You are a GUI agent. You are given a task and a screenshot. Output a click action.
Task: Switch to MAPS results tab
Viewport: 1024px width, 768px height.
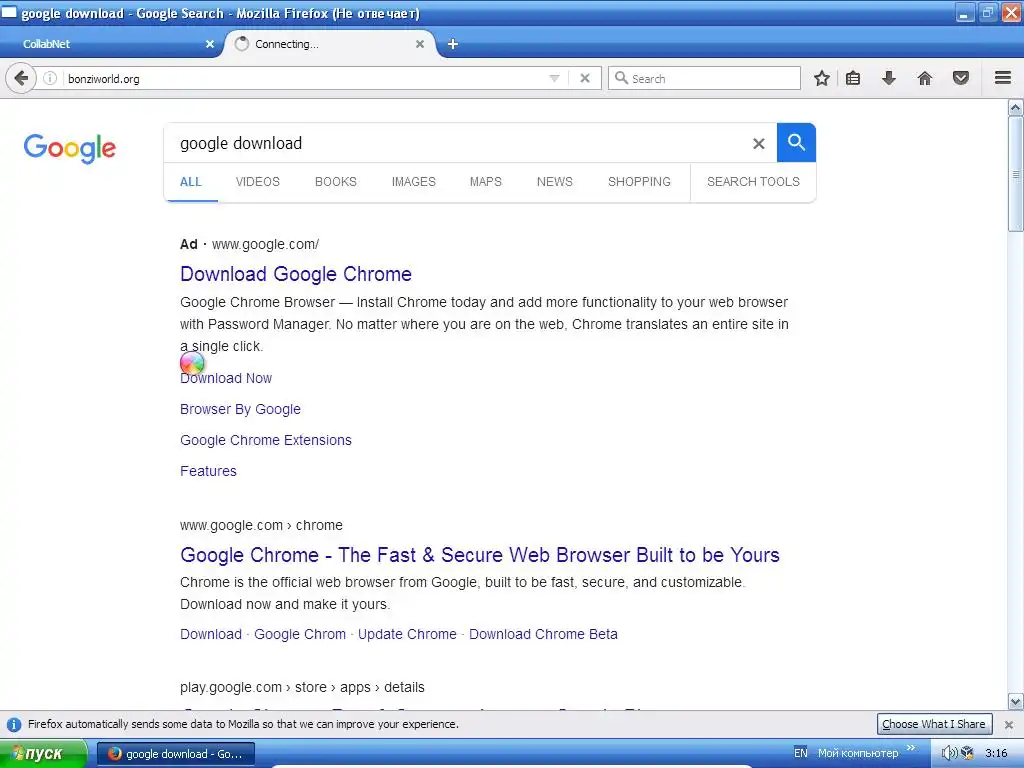coord(486,182)
